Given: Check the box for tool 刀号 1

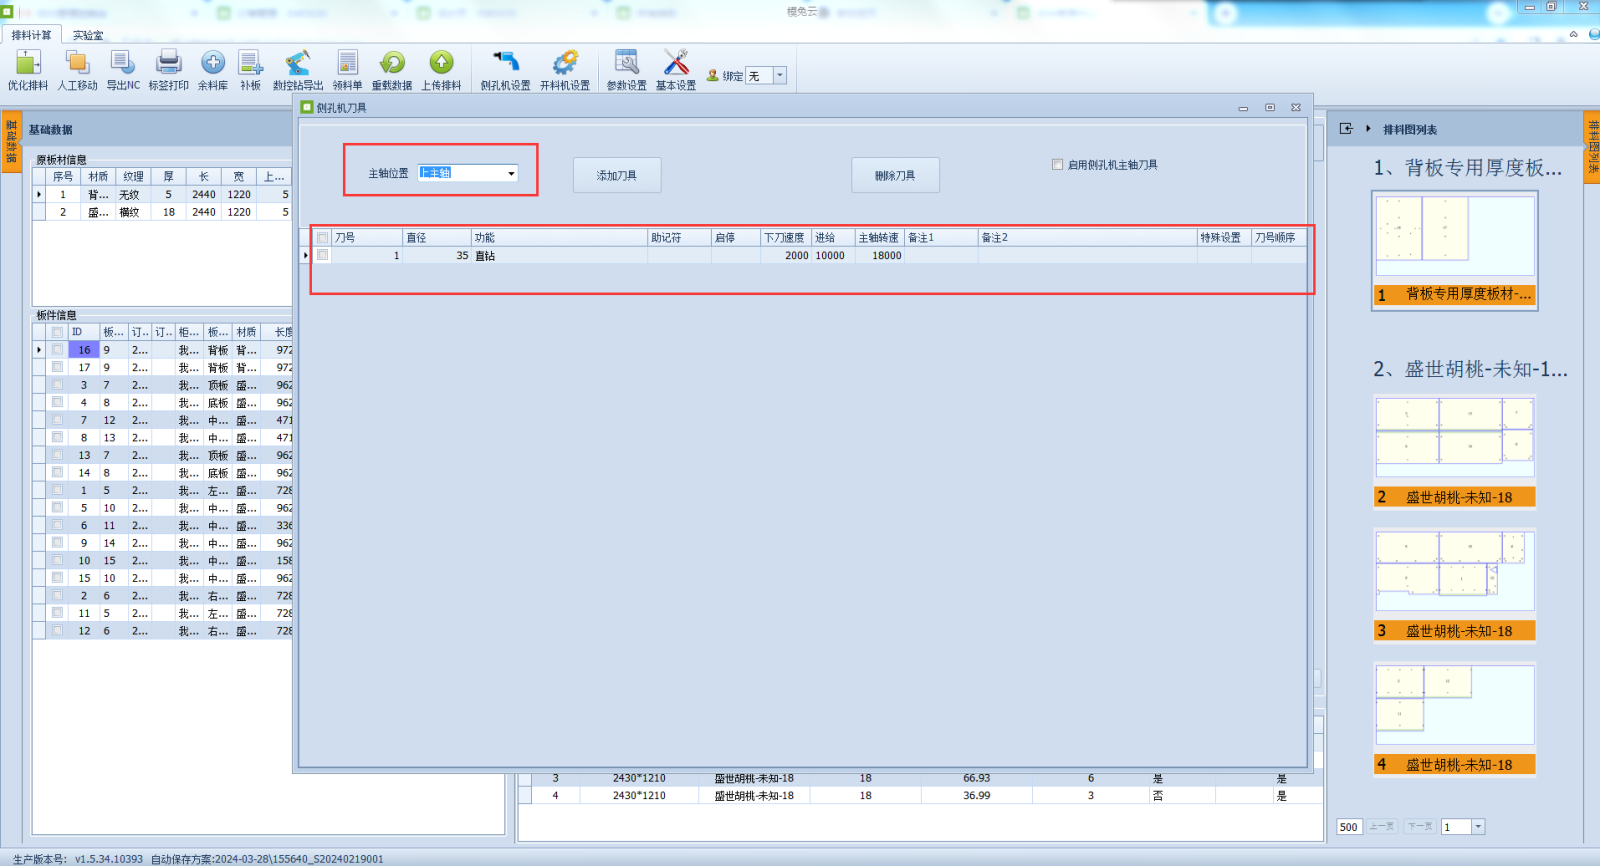Looking at the screenshot, I should (x=322, y=255).
